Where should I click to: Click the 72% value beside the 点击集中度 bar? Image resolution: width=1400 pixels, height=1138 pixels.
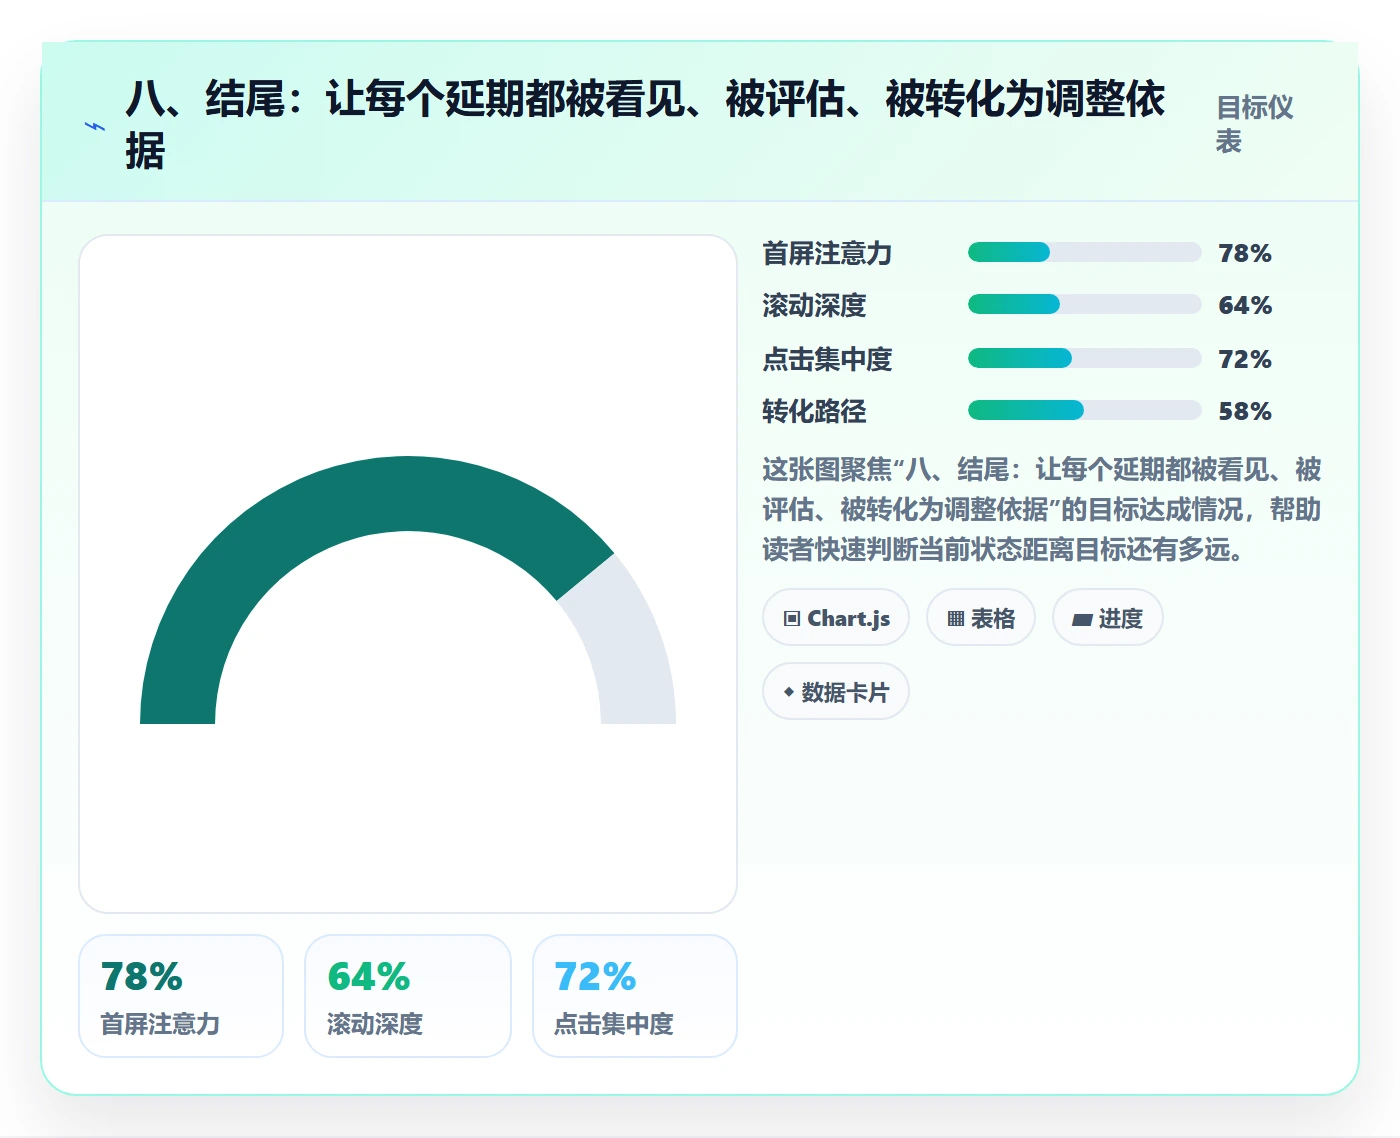tap(1245, 359)
